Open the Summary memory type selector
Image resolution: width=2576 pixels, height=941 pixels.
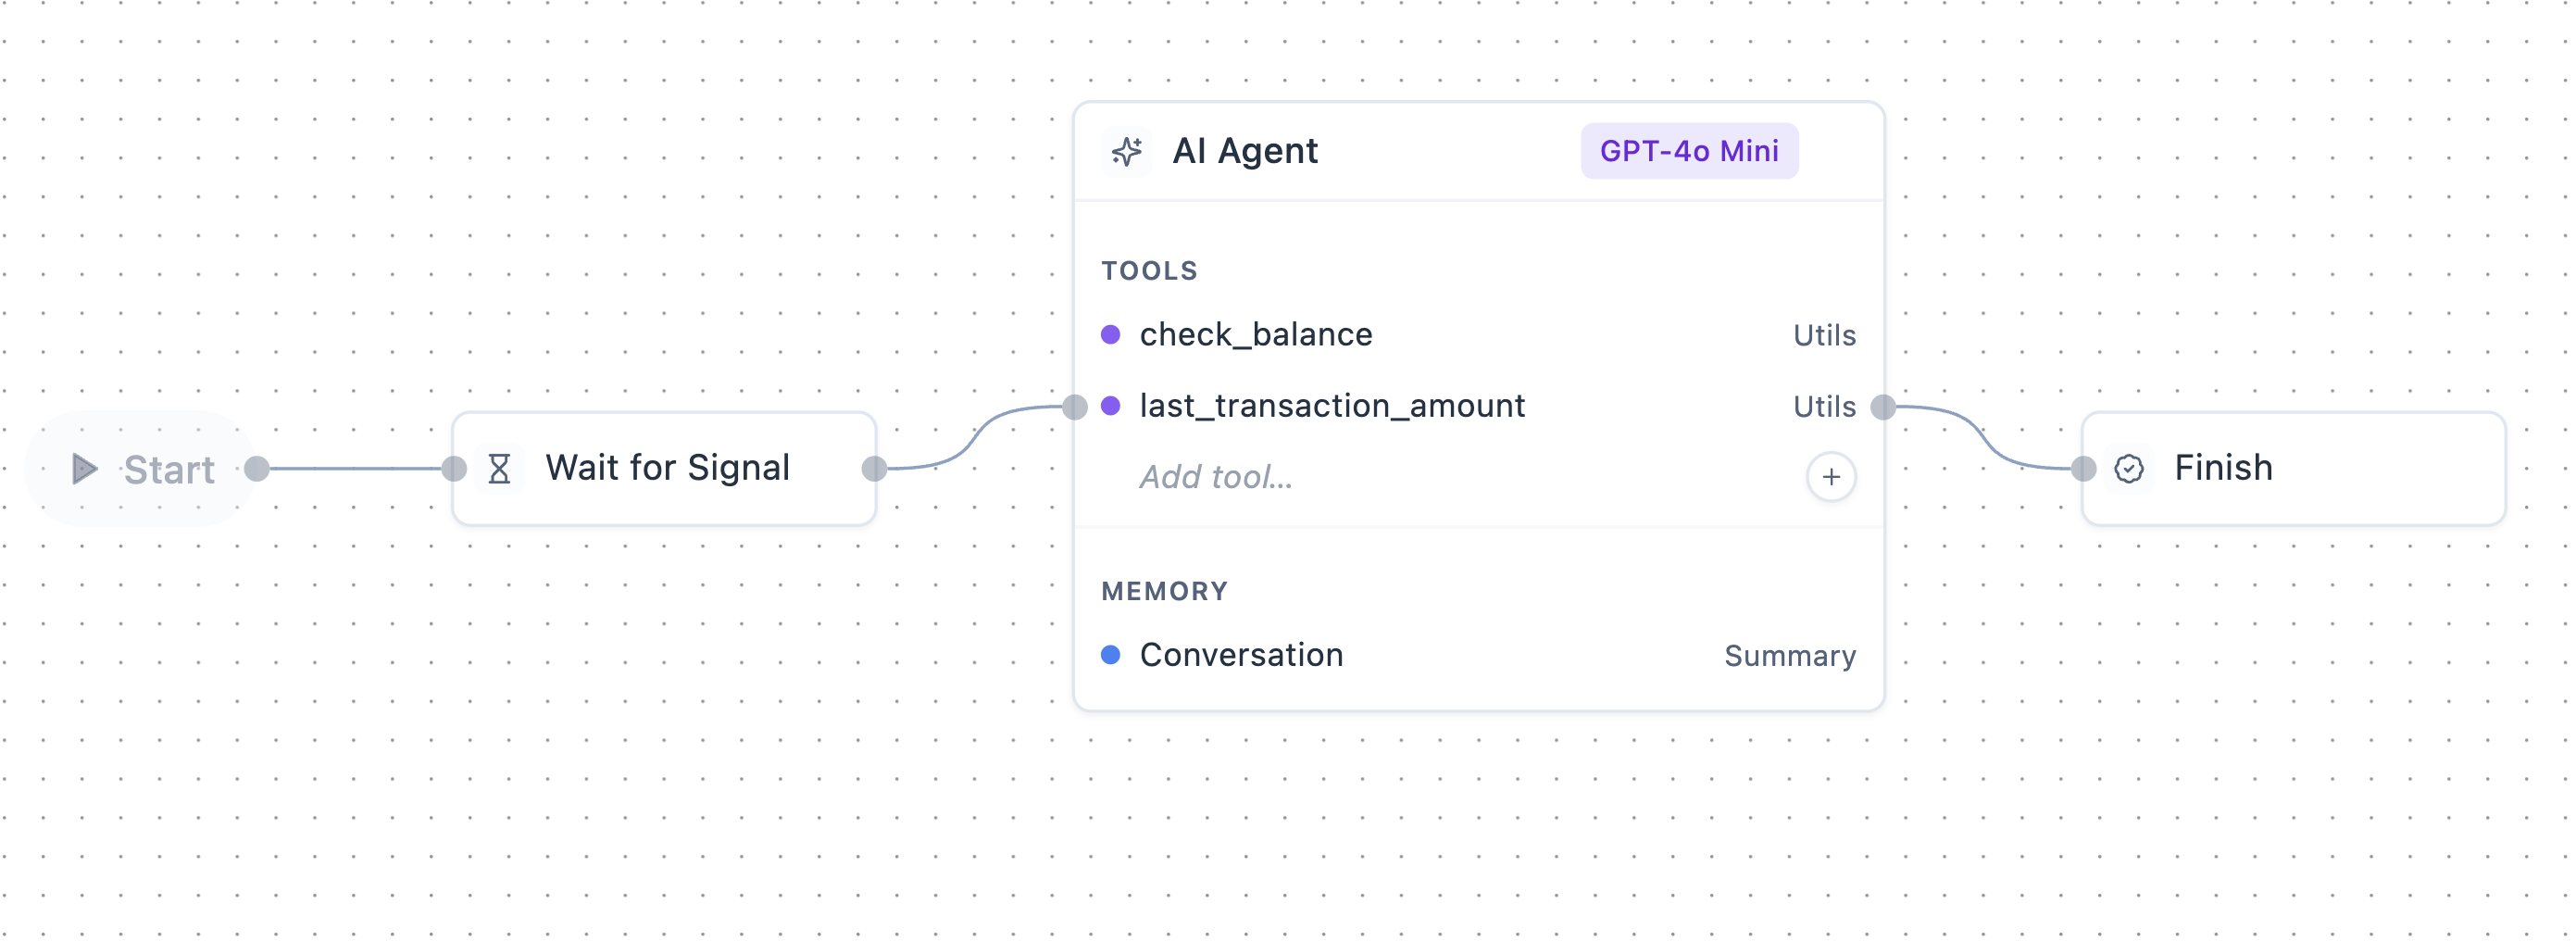pyautogui.click(x=1789, y=655)
